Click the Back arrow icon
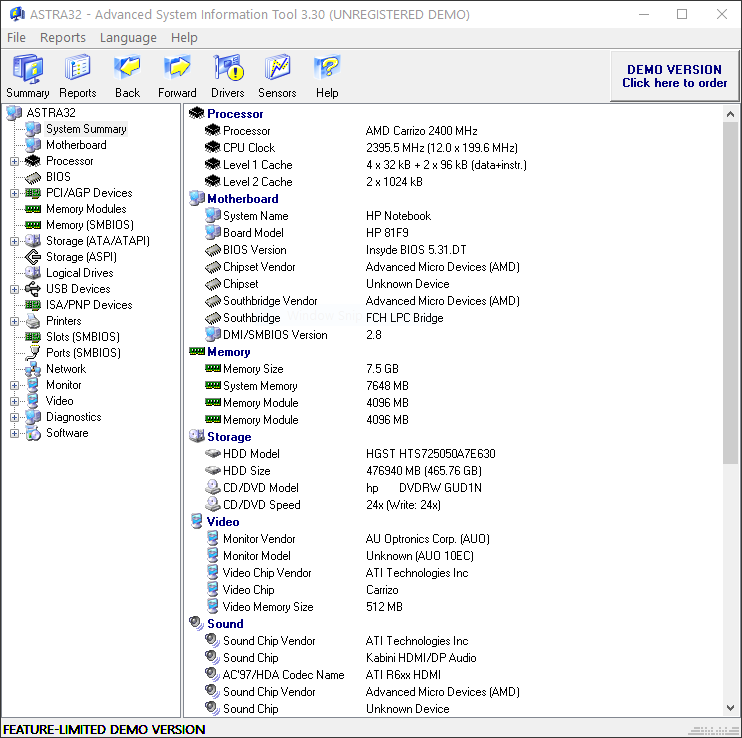 (x=127, y=69)
